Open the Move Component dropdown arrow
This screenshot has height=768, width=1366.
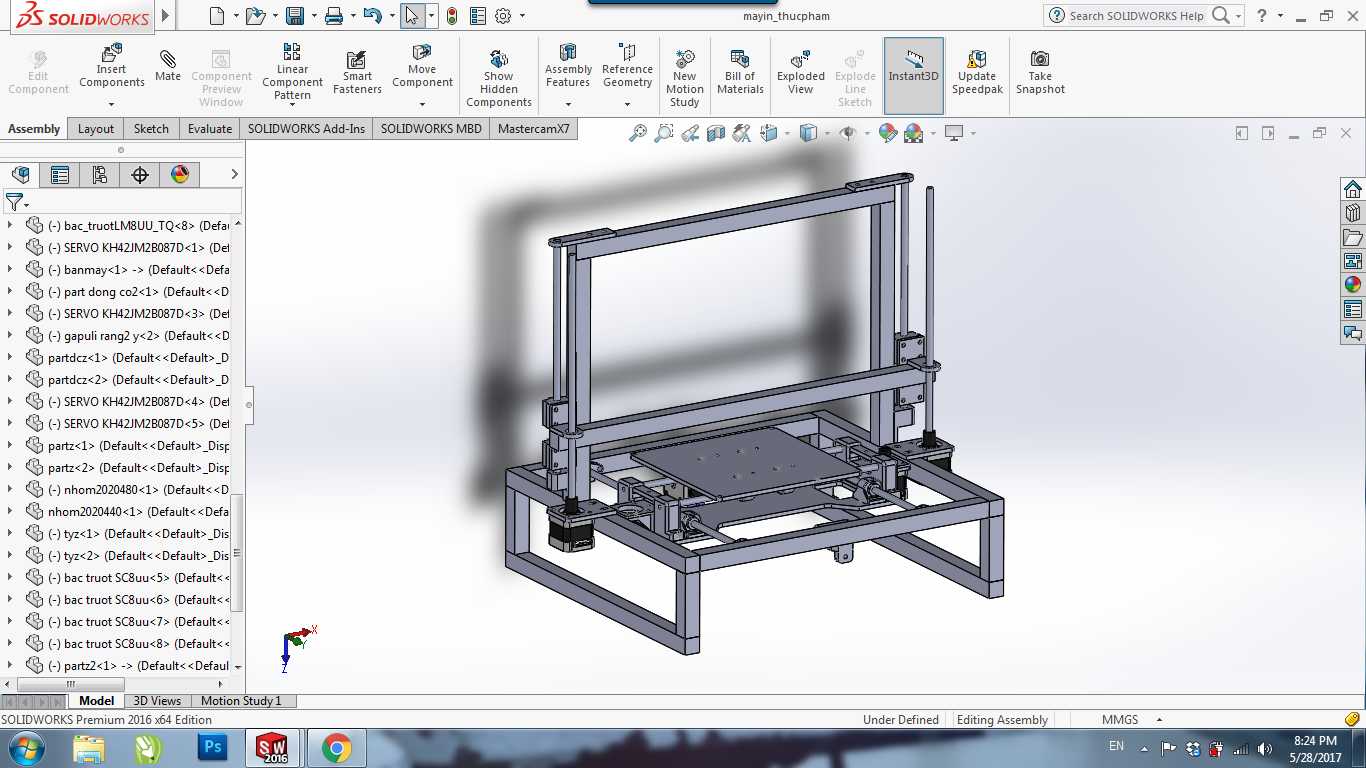click(x=422, y=104)
